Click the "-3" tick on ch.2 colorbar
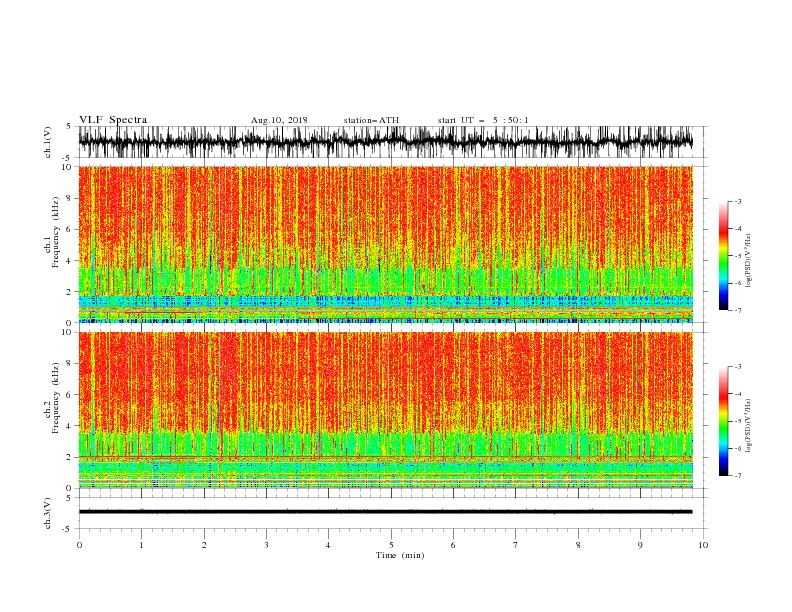 pos(738,367)
